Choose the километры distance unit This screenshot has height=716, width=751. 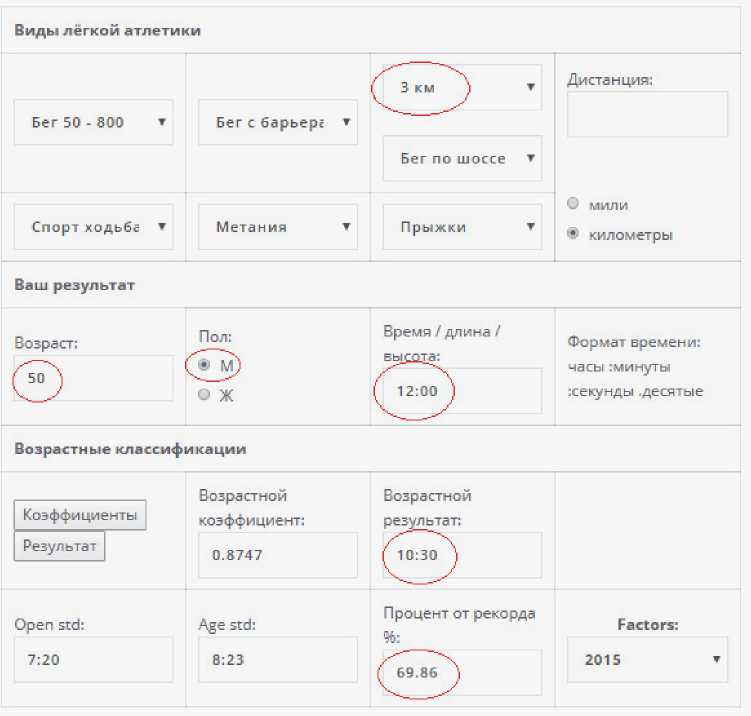click(573, 235)
